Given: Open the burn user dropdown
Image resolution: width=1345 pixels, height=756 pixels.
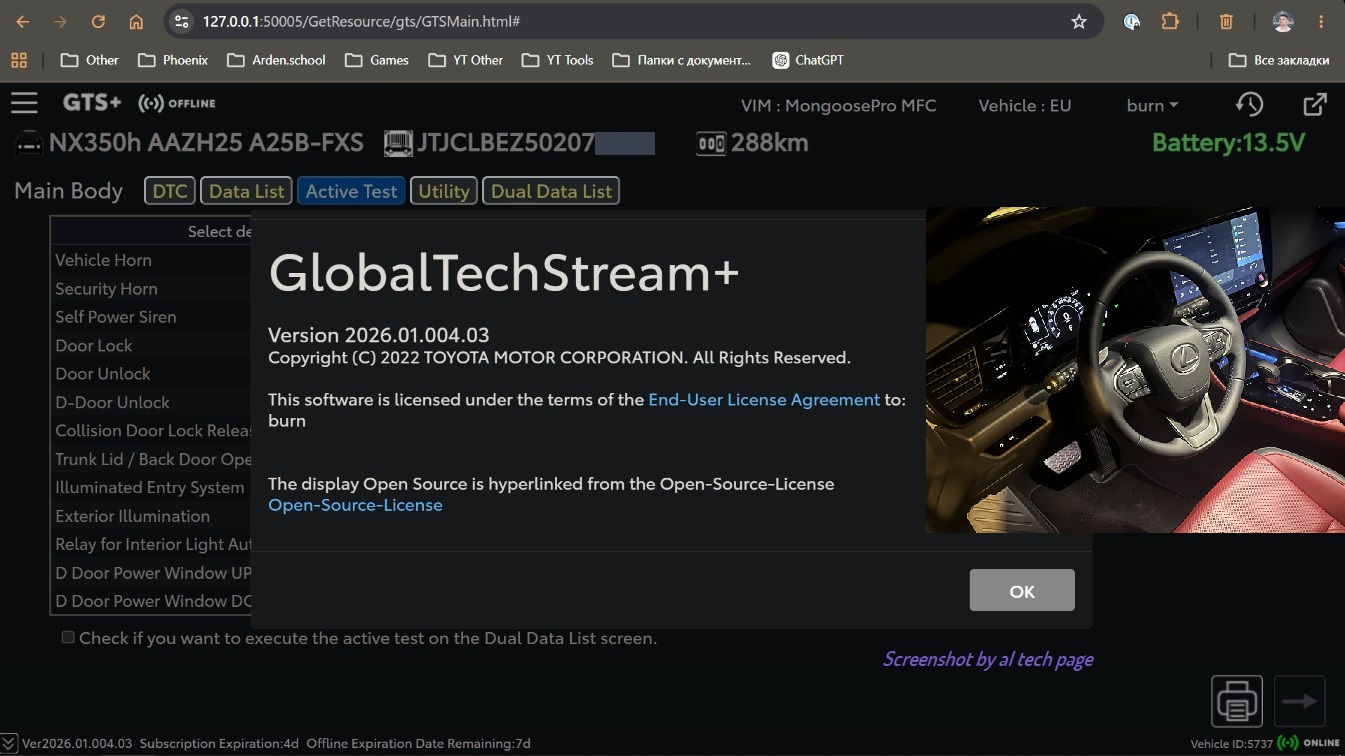Looking at the screenshot, I should point(1152,105).
